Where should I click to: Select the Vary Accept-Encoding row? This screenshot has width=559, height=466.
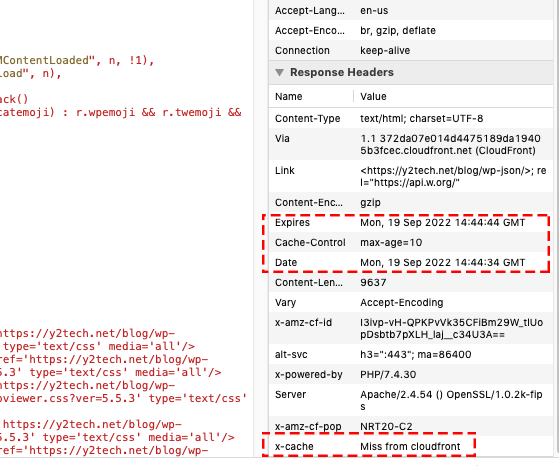pyautogui.click(x=411, y=302)
